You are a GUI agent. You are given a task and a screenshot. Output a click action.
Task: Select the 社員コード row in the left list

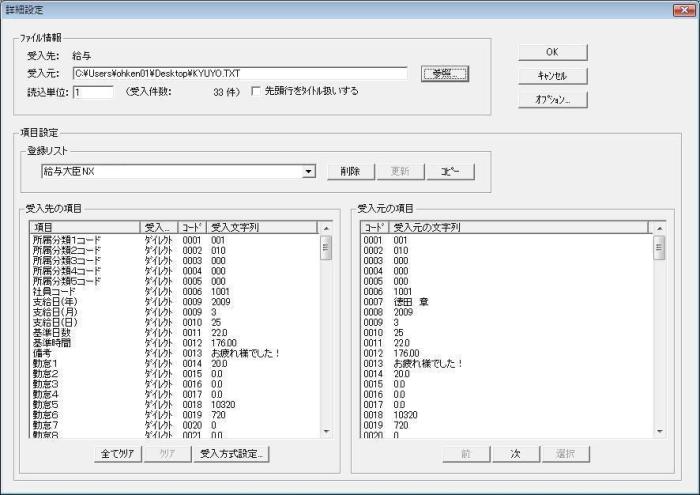[57, 291]
